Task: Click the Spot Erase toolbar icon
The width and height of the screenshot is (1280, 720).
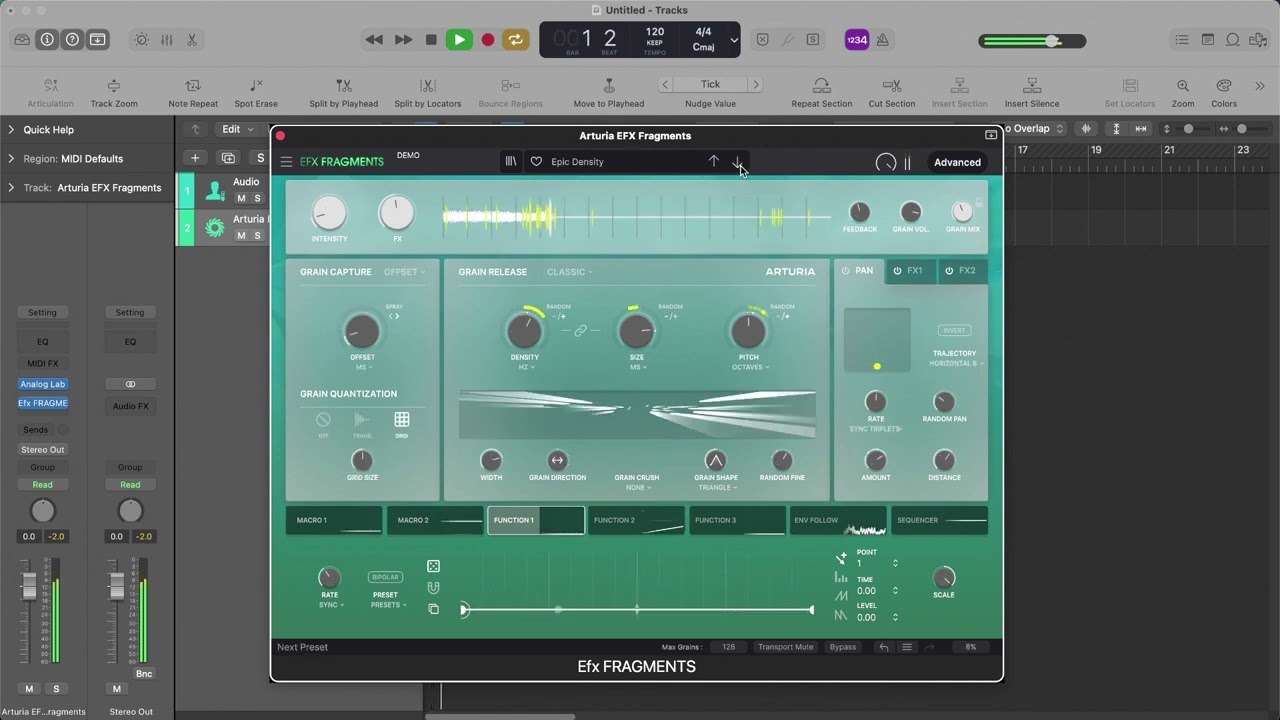Action: 256,86
